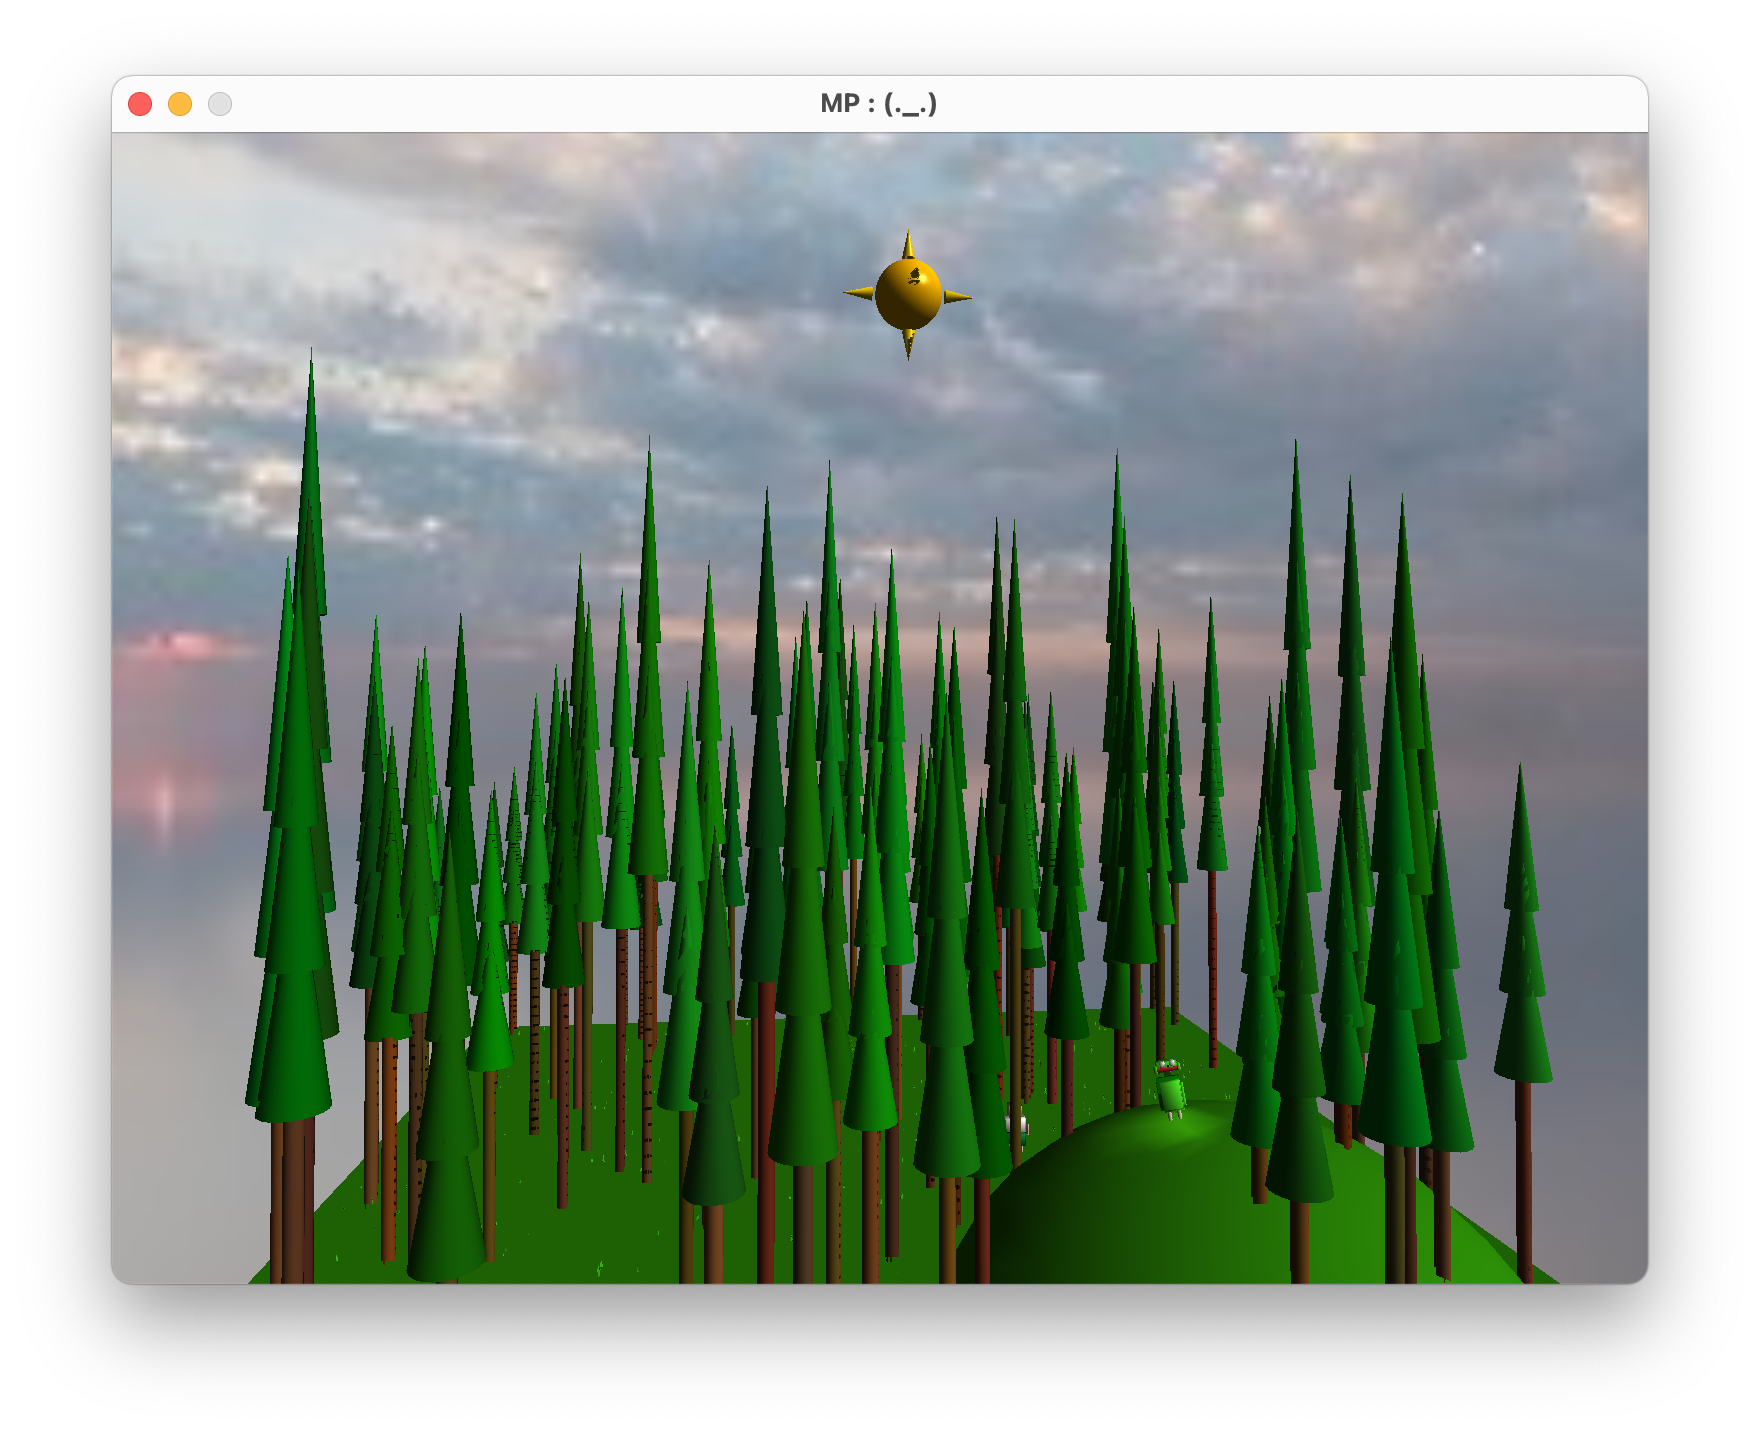This screenshot has height=1432, width=1760.
Task: Click the frog character's head with red mouth
Action: pyautogui.click(x=1167, y=1068)
